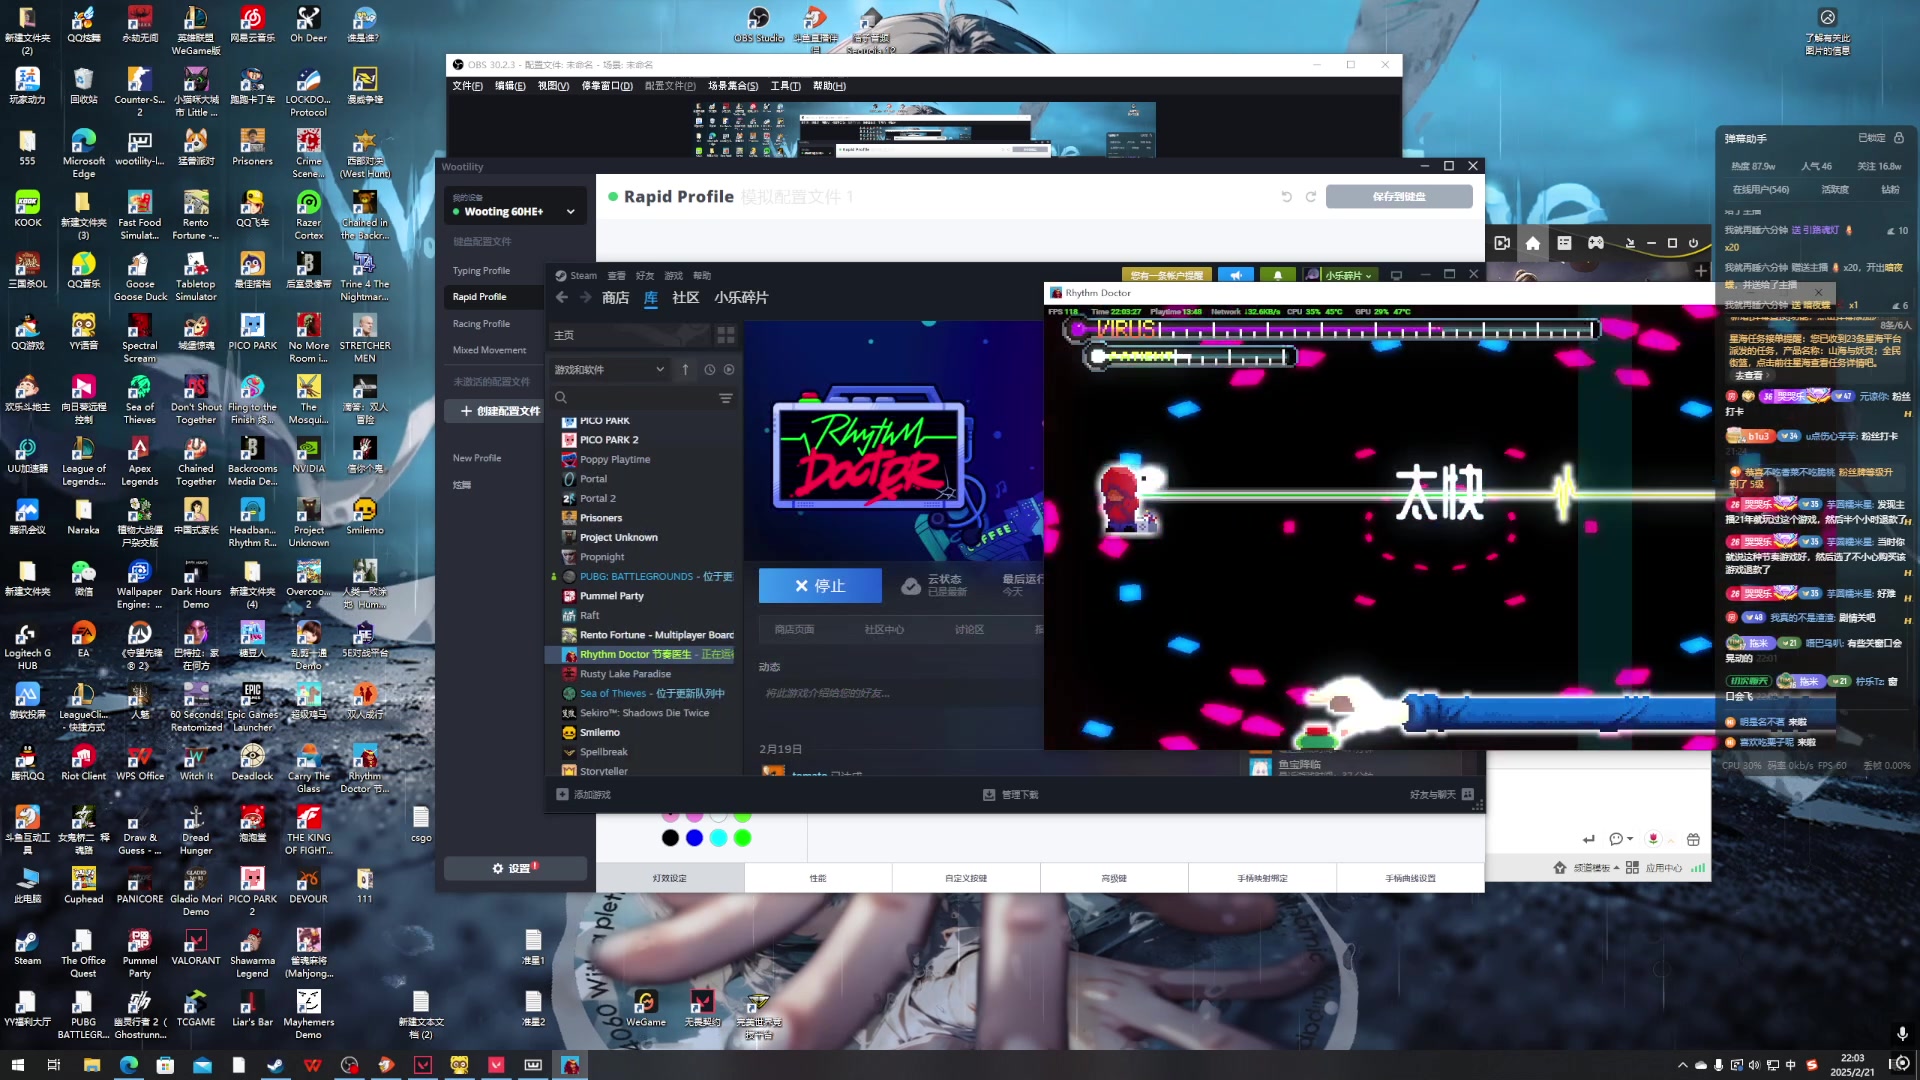
Task: Click ready-to-play filter icon in Steam library
Action: tap(729, 369)
